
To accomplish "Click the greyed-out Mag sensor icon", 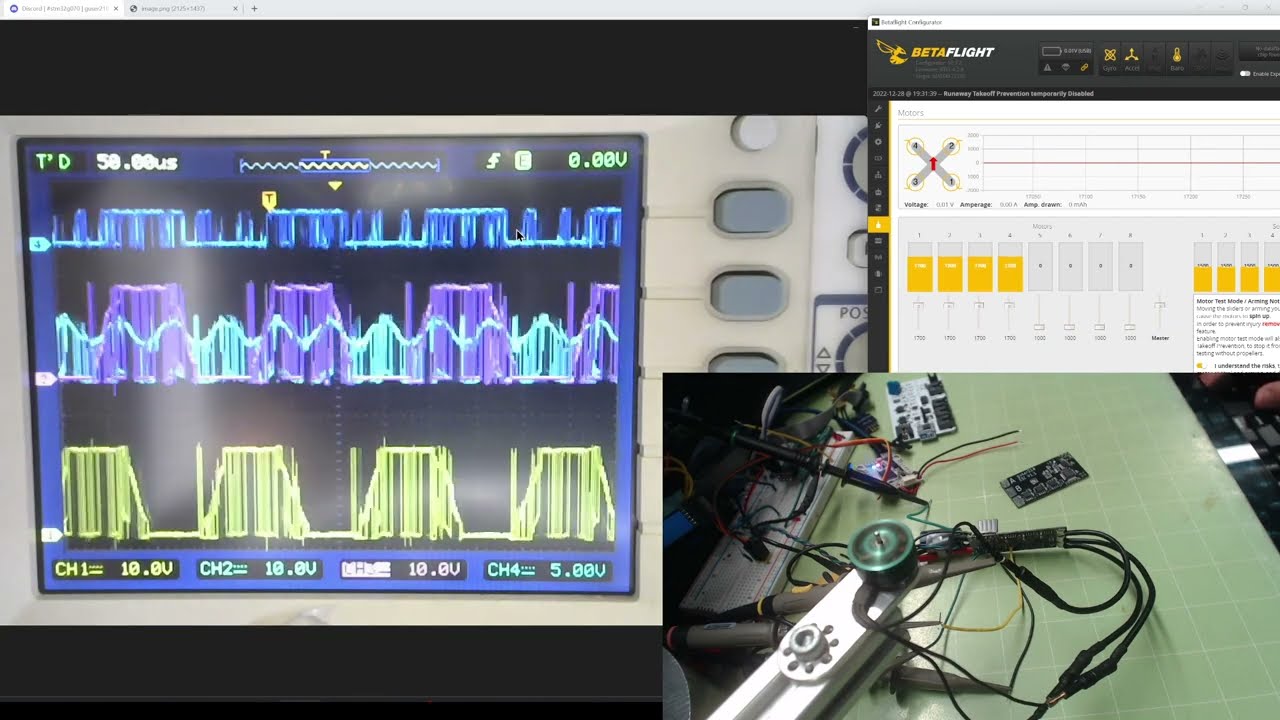I will coord(1154,58).
